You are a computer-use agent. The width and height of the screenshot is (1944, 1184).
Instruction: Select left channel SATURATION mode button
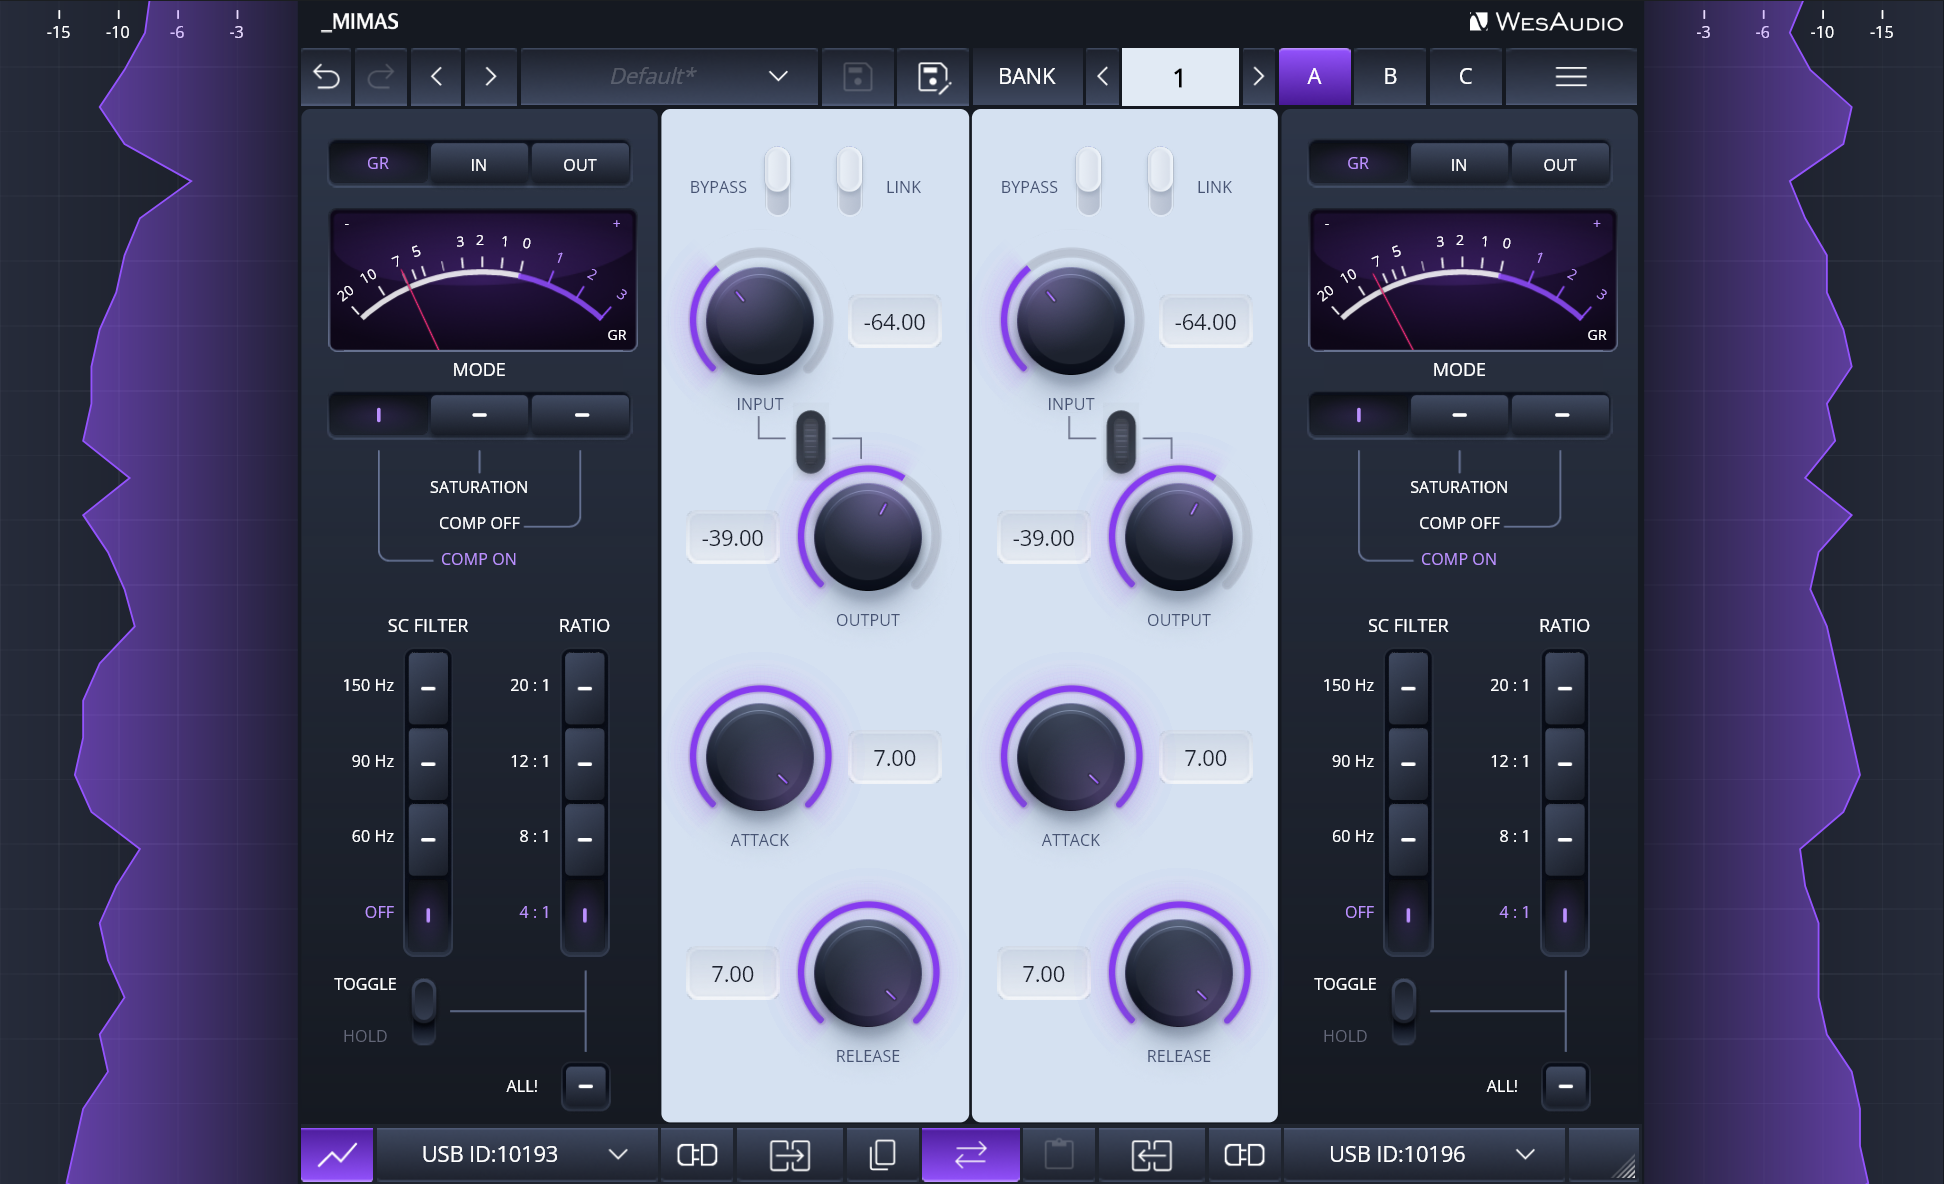click(479, 415)
